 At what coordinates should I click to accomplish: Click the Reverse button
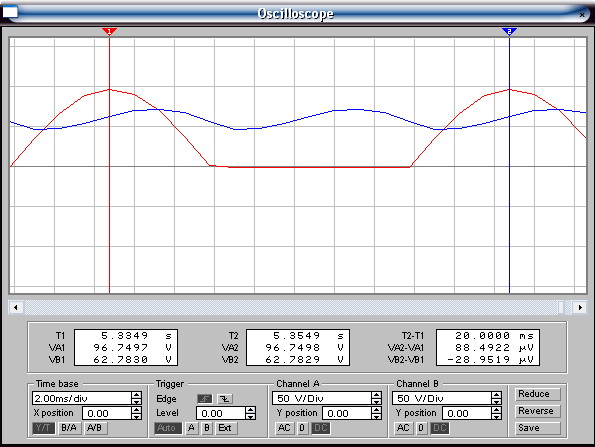click(x=537, y=411)
